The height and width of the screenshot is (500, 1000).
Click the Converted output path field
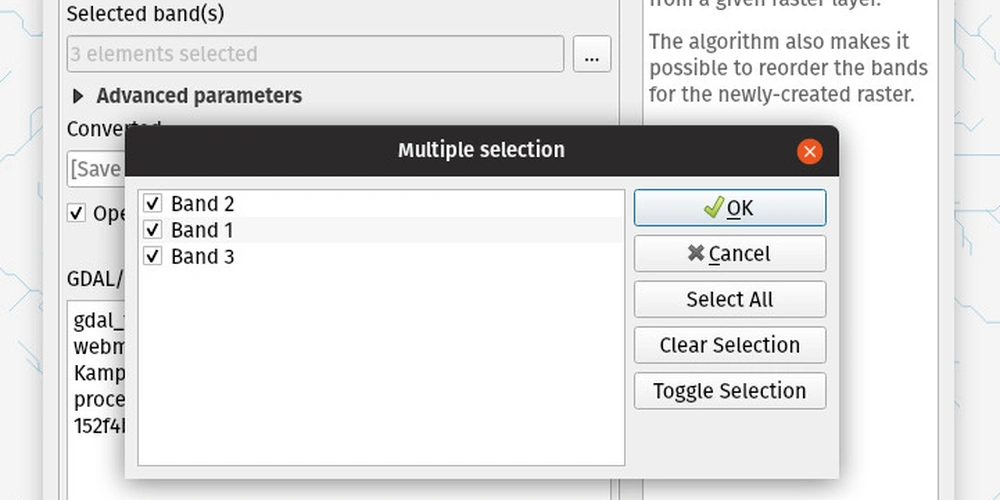pos(96,169)
